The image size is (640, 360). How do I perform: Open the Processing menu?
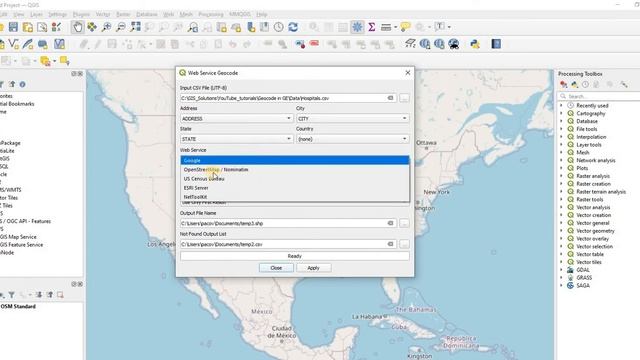click(x=211, y=14)
